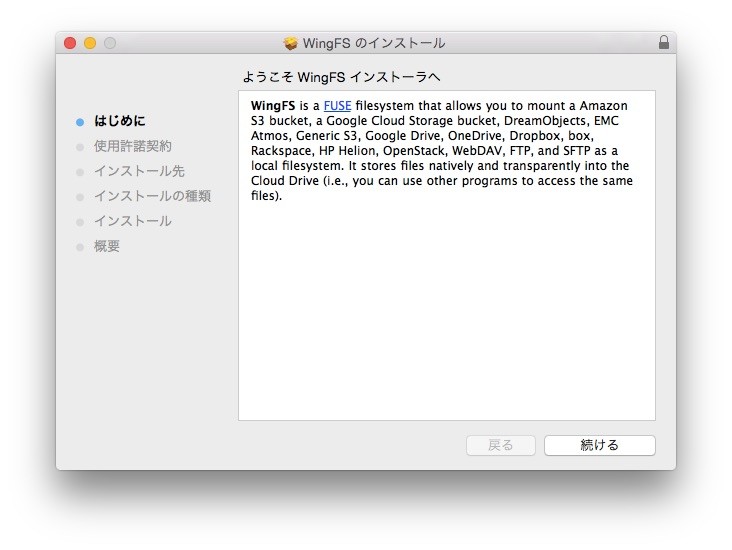Click the heading ようこそ WingFS インストーラへ
The image size is (732, 550).
tap(341, 77)
